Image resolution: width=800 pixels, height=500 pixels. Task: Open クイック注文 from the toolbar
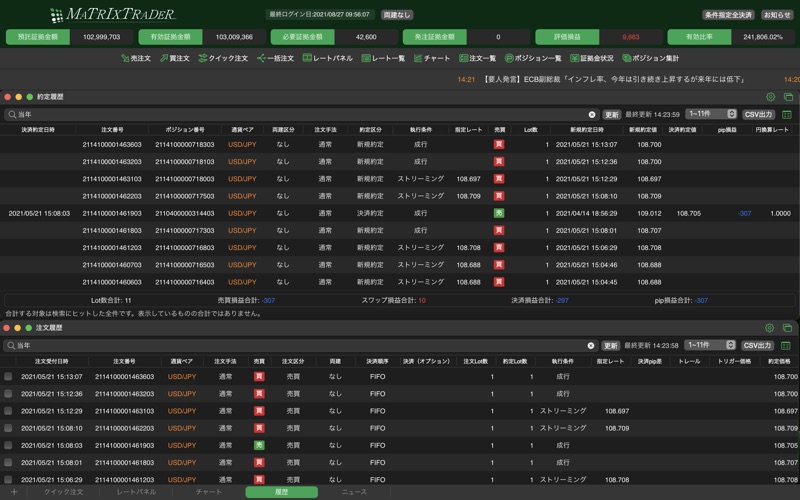pyautogui.click(x=223, y=58)
